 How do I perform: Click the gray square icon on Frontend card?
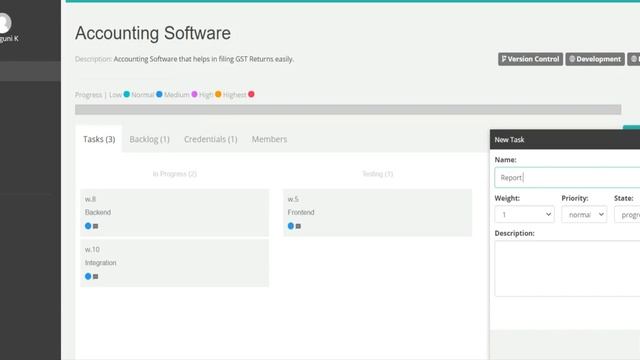(298, 226)
